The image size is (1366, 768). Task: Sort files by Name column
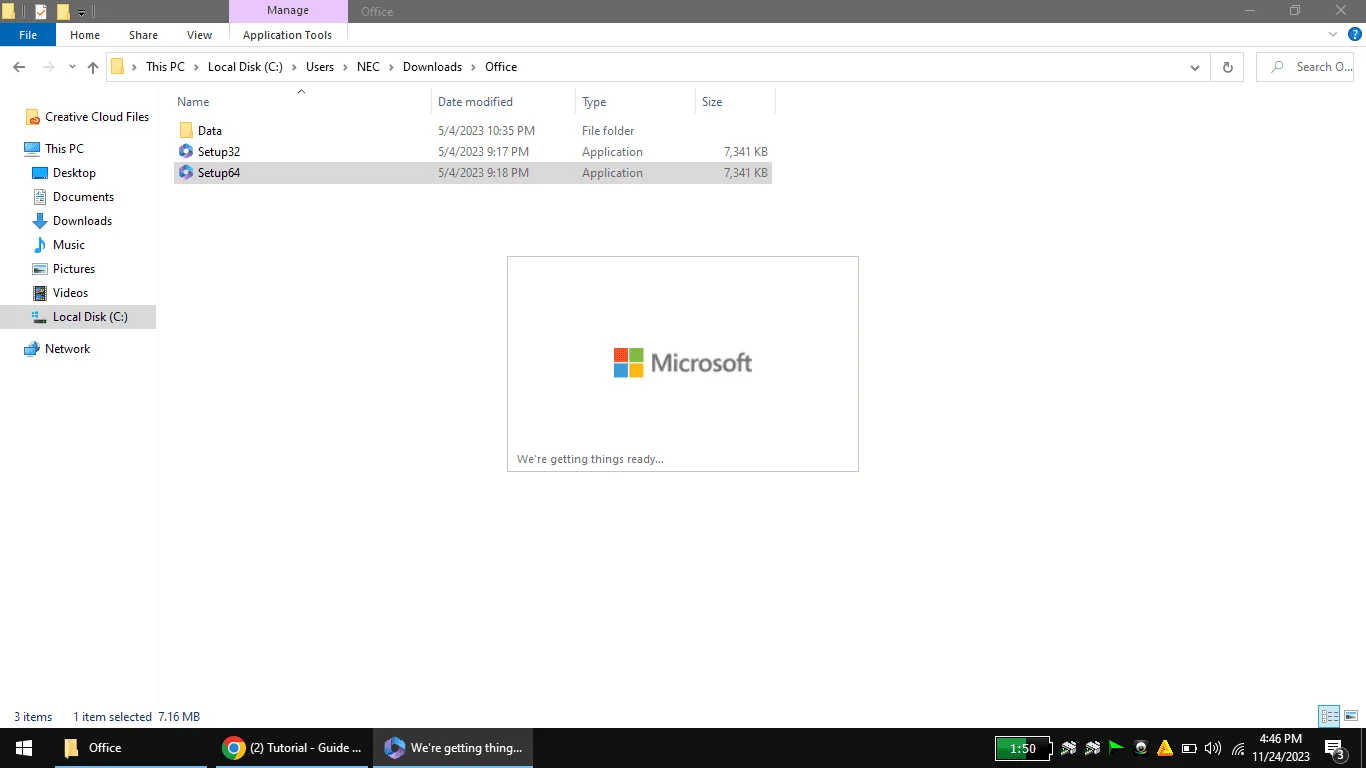[302, 102]
